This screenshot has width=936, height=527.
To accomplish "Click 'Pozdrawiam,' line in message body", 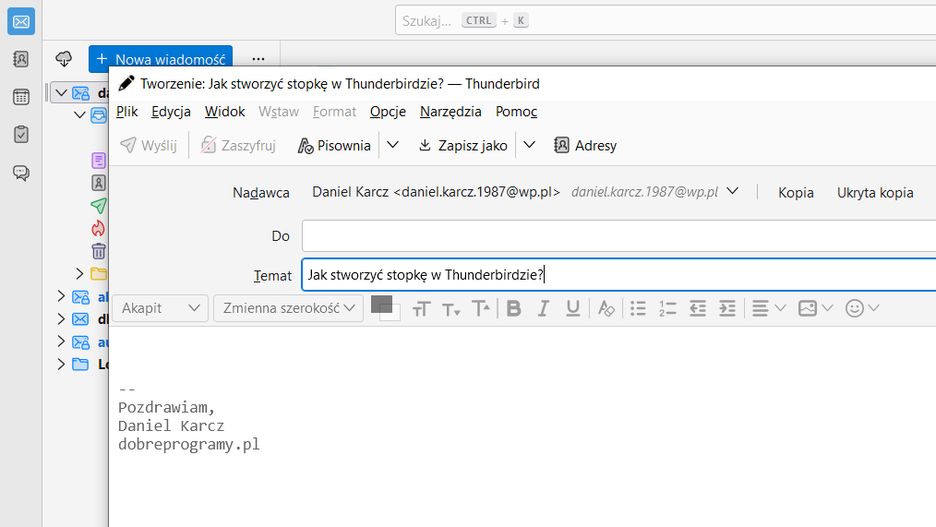I will pos(166,408).
